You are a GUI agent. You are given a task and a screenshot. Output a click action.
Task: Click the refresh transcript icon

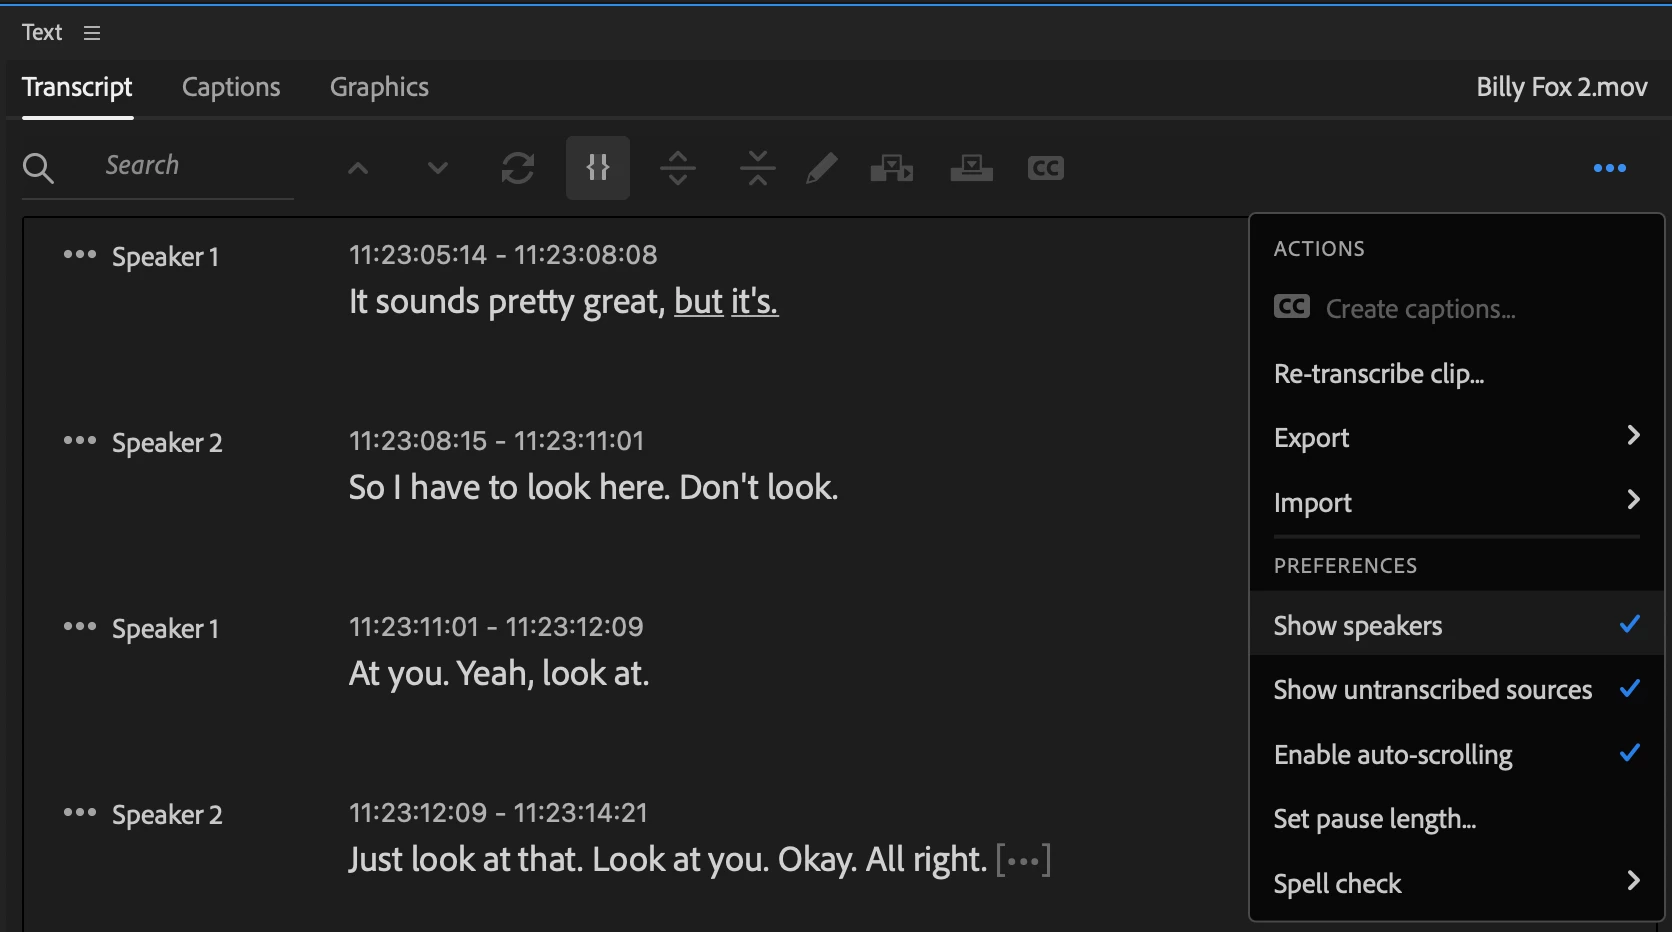coord(518,168)
